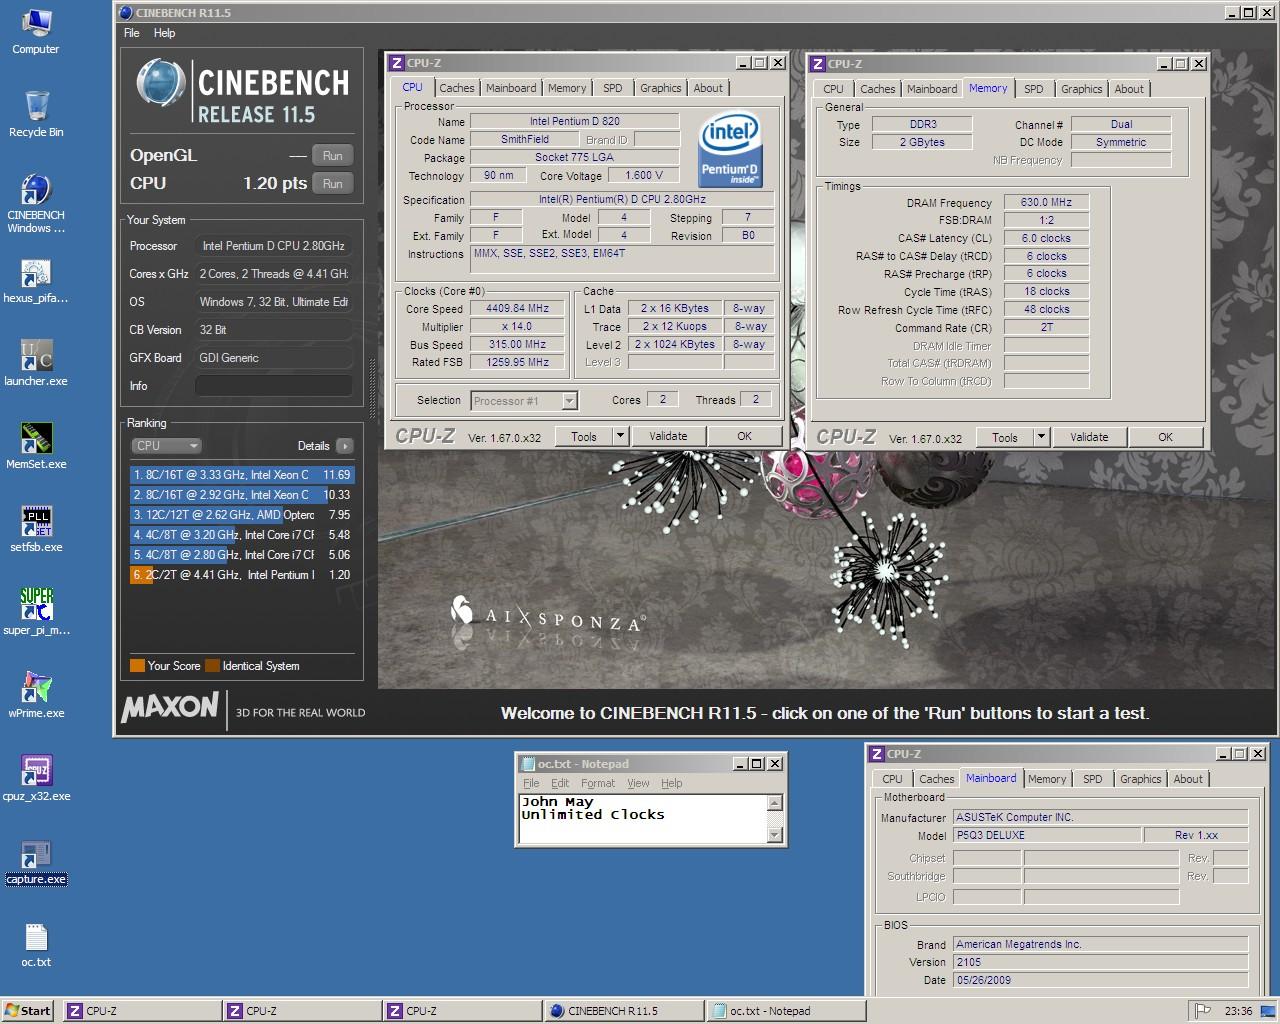Open the Recycle Bin icon
The width and height of the screenshot is (1280, 1024).
pos(36,114)
